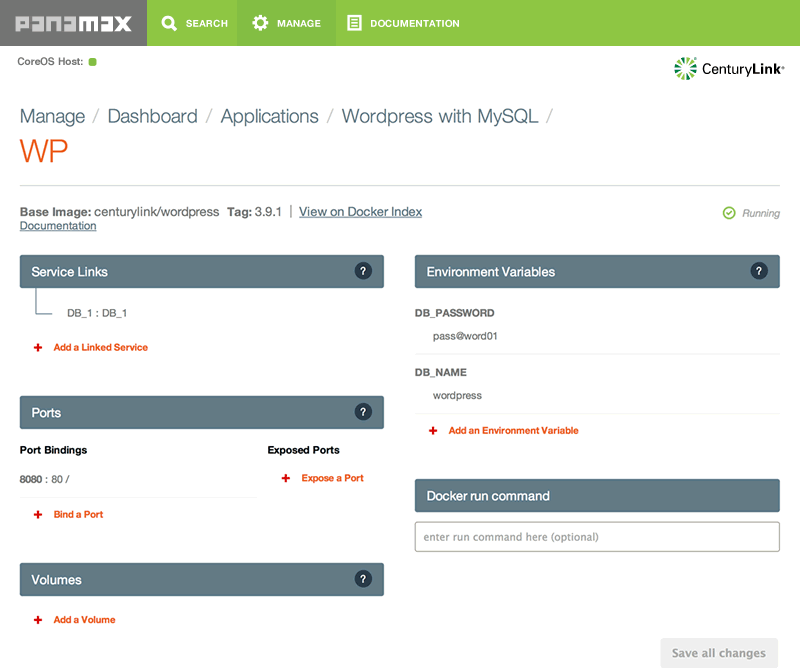
Task: Go to Wordpress with MySQL breadcrumb
Action: pyautogui.click(x=440, y=116)
